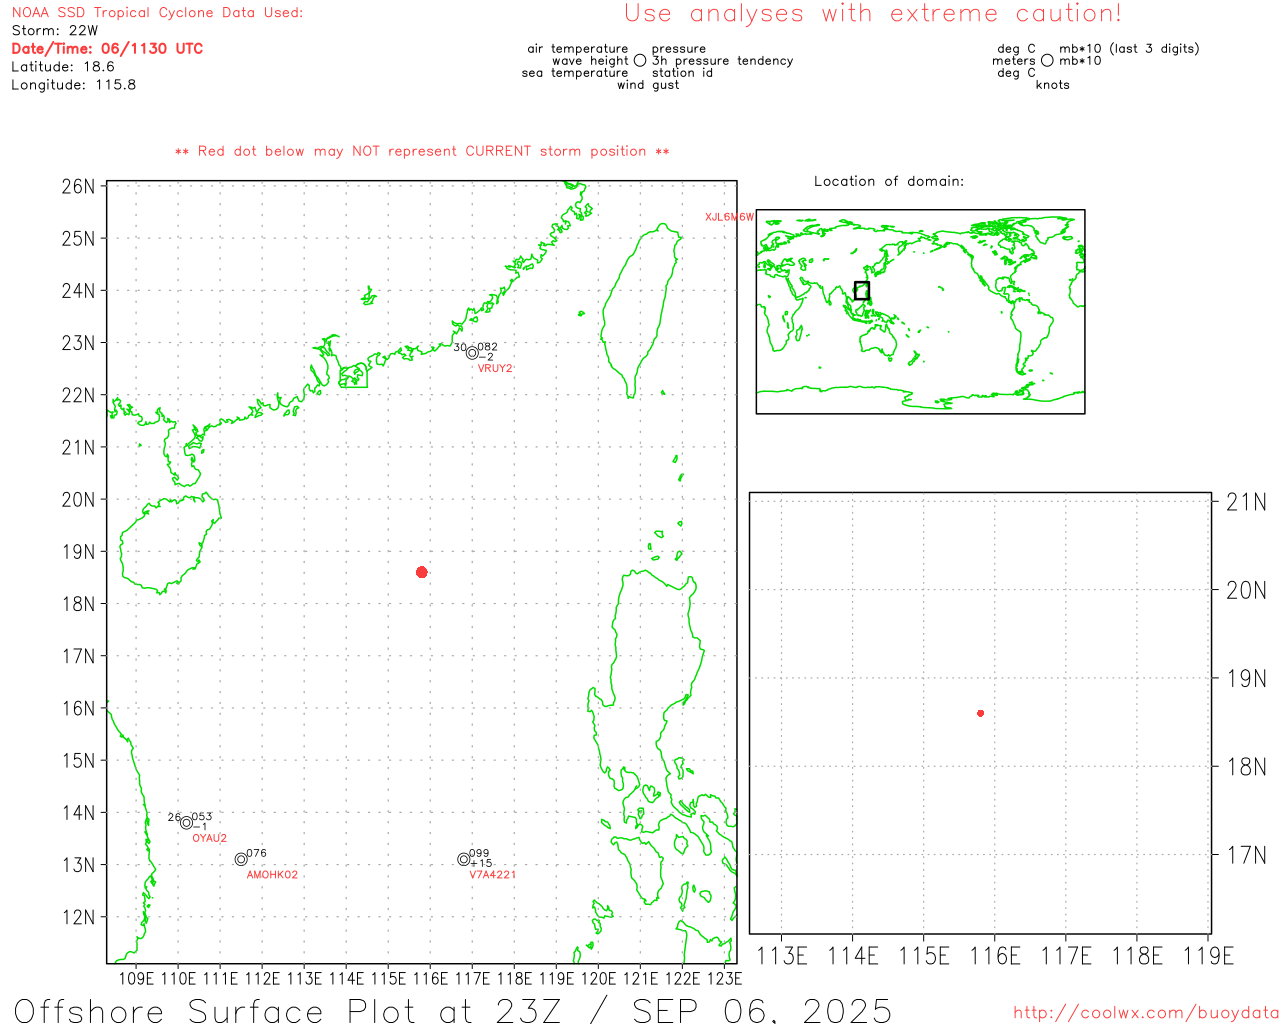Click the 'Date/Time: 06/1130 UTC' line
This screenshot has width=1280, height=1024.
[107, 49]
